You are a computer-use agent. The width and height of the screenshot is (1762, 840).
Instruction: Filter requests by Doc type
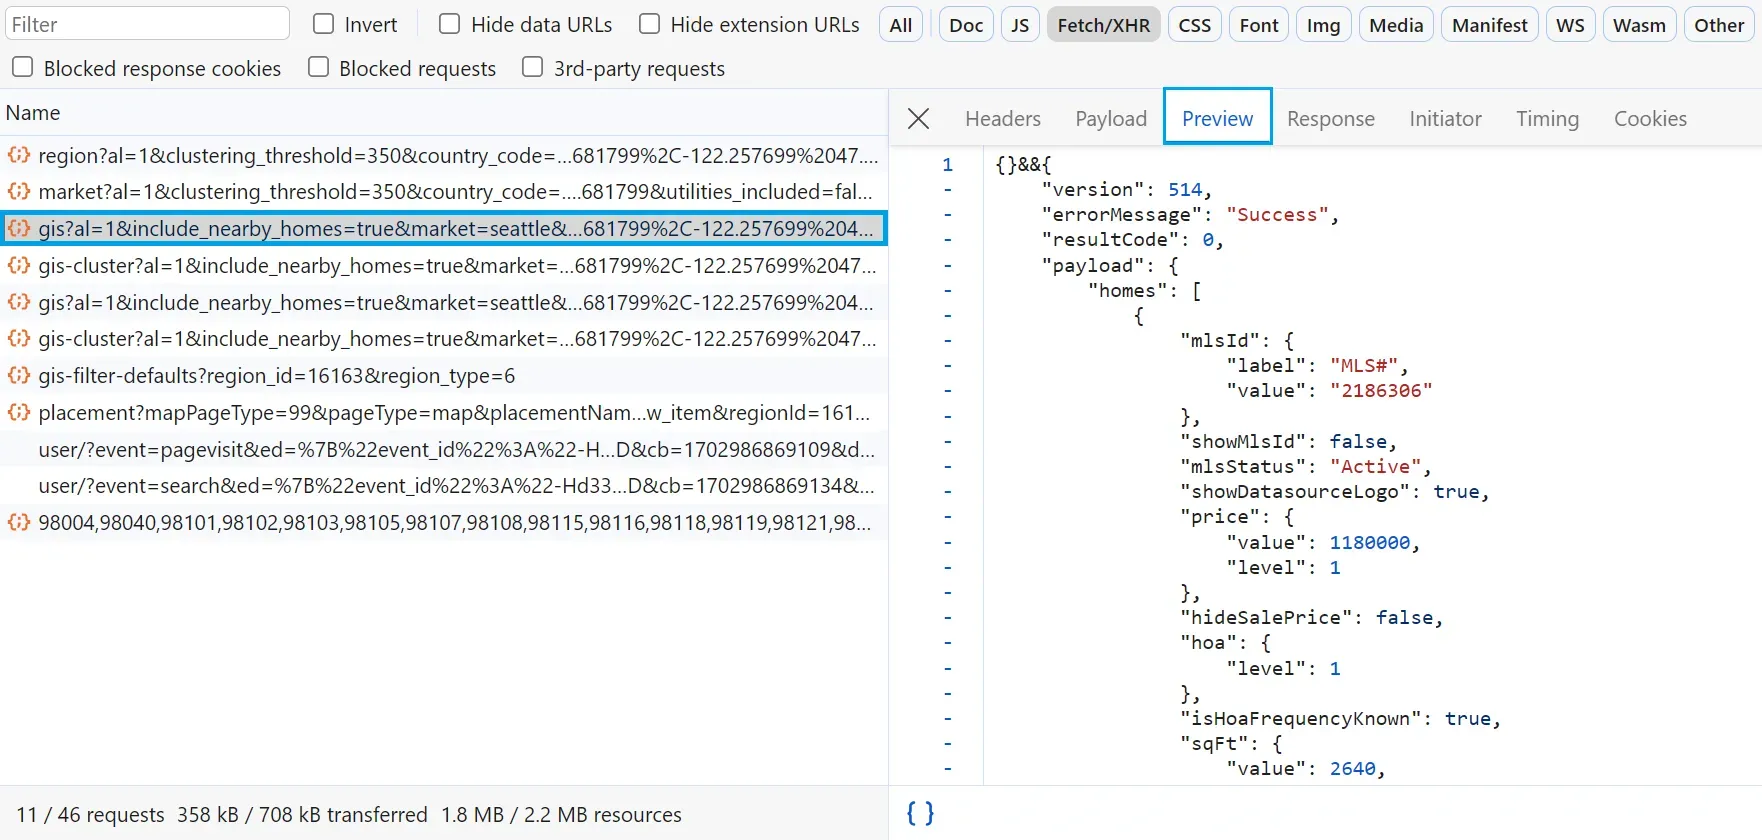click(966, 25)
